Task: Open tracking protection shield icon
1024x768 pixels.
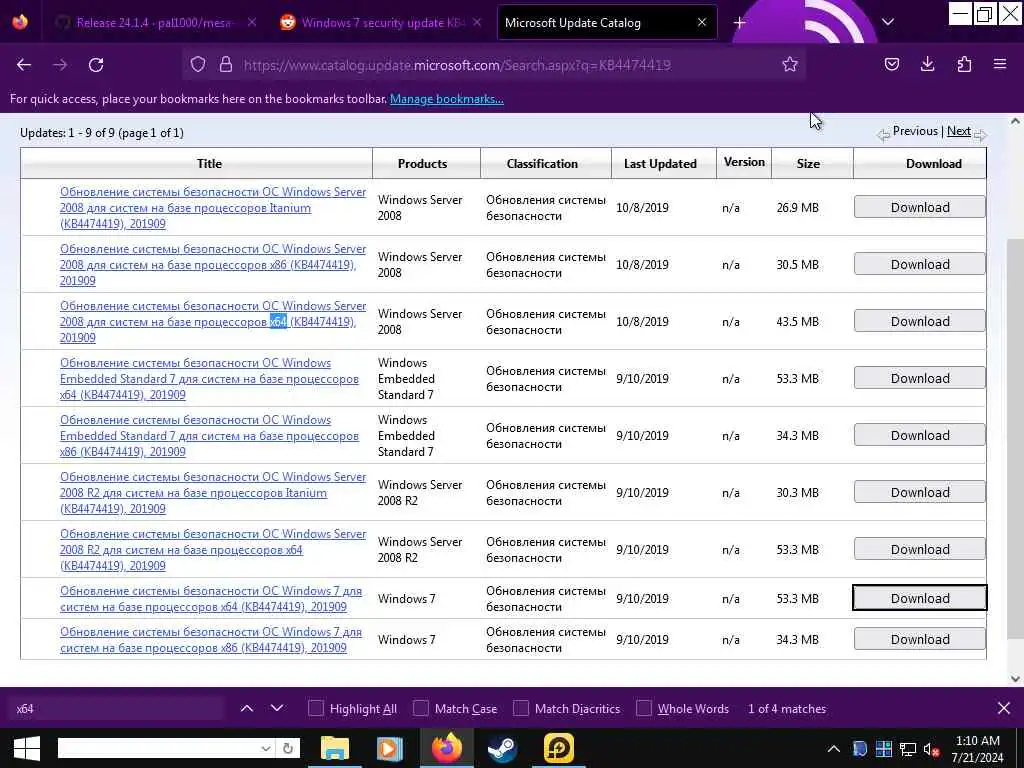Action: coord(198,64)
